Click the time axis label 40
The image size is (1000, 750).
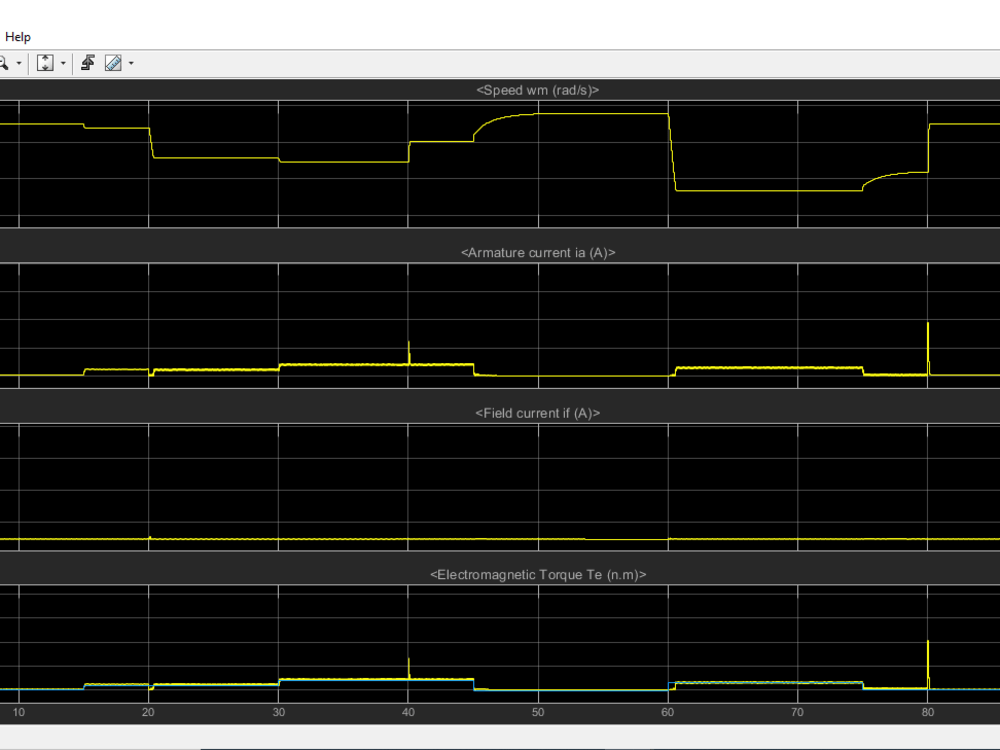(408, 712)
